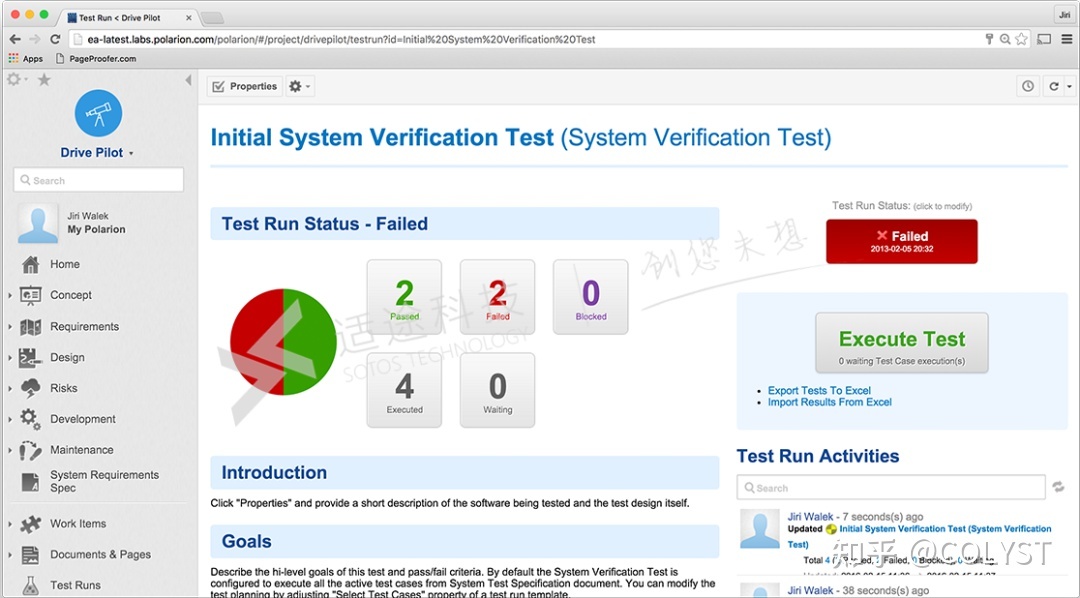This screenshot has width=1080, height=598.
Task: Click the Maintenance footprints icon
Action: [30, 450]
